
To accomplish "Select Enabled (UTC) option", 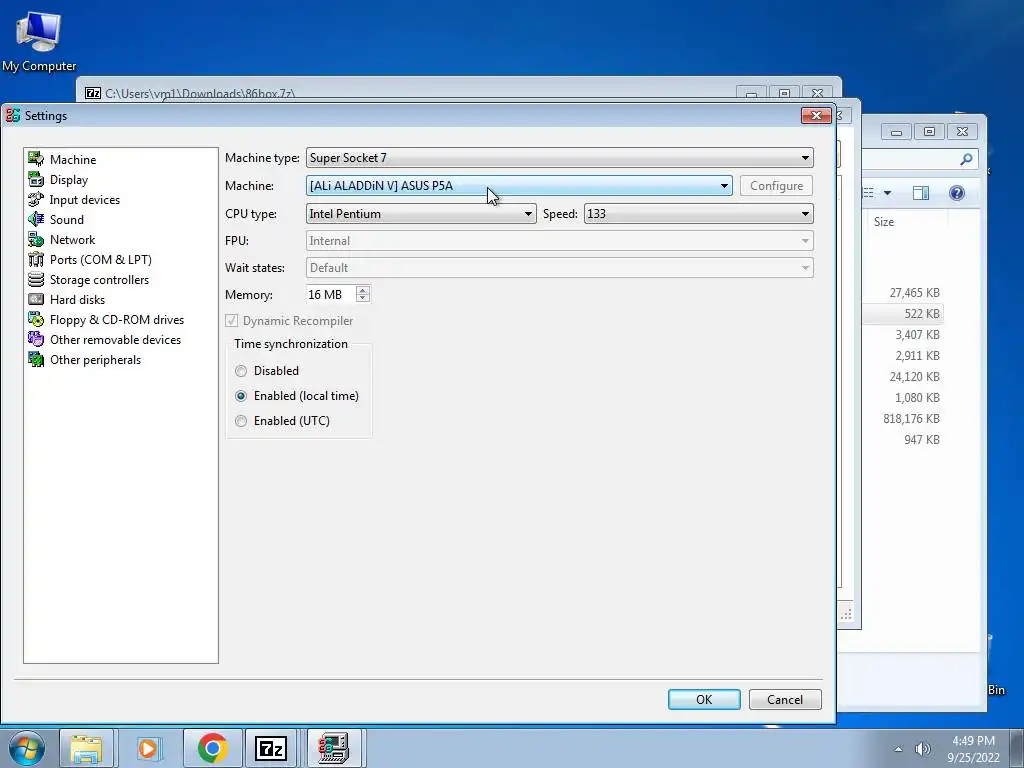I will (241, 421).
